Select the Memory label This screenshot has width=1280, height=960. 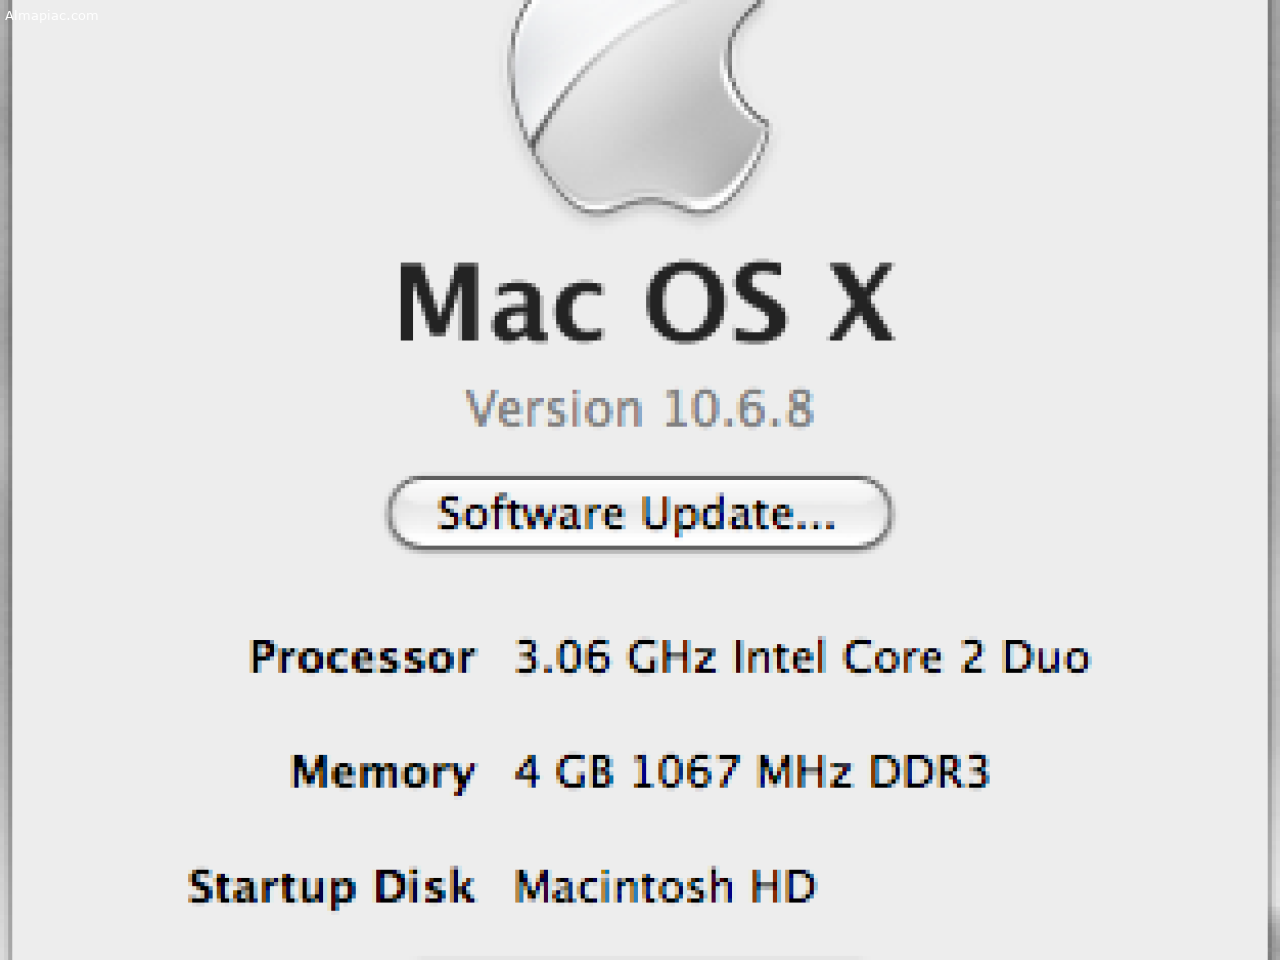click(x=383, y=773)
